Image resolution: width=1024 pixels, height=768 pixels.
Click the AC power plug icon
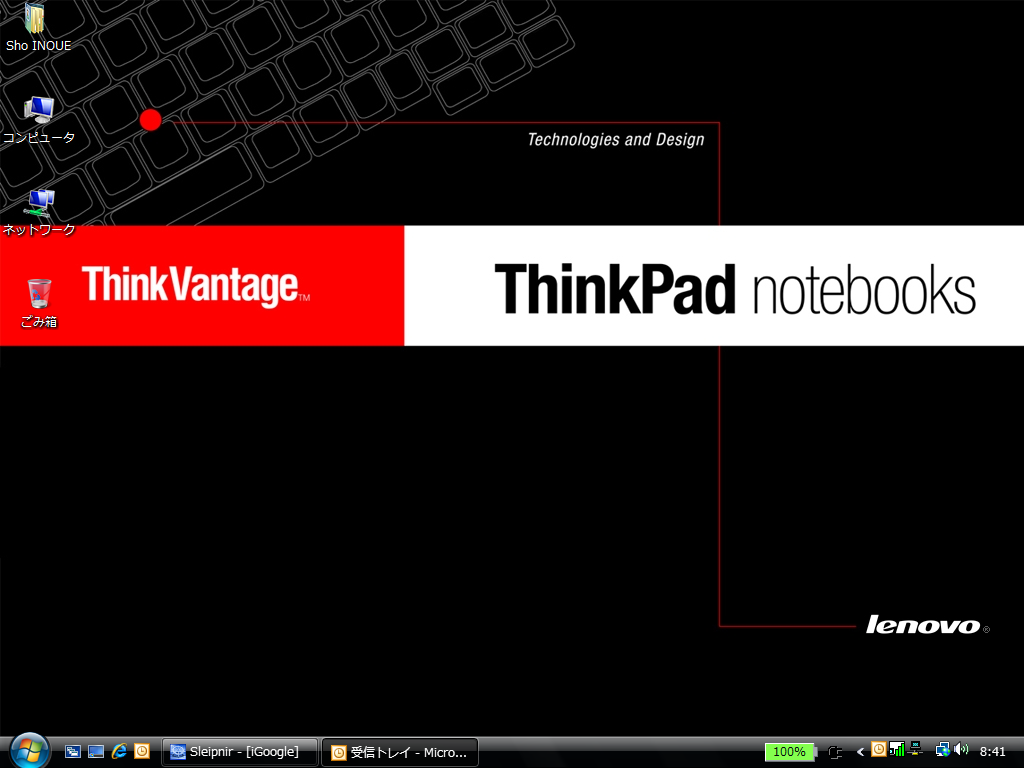[835, 752]
